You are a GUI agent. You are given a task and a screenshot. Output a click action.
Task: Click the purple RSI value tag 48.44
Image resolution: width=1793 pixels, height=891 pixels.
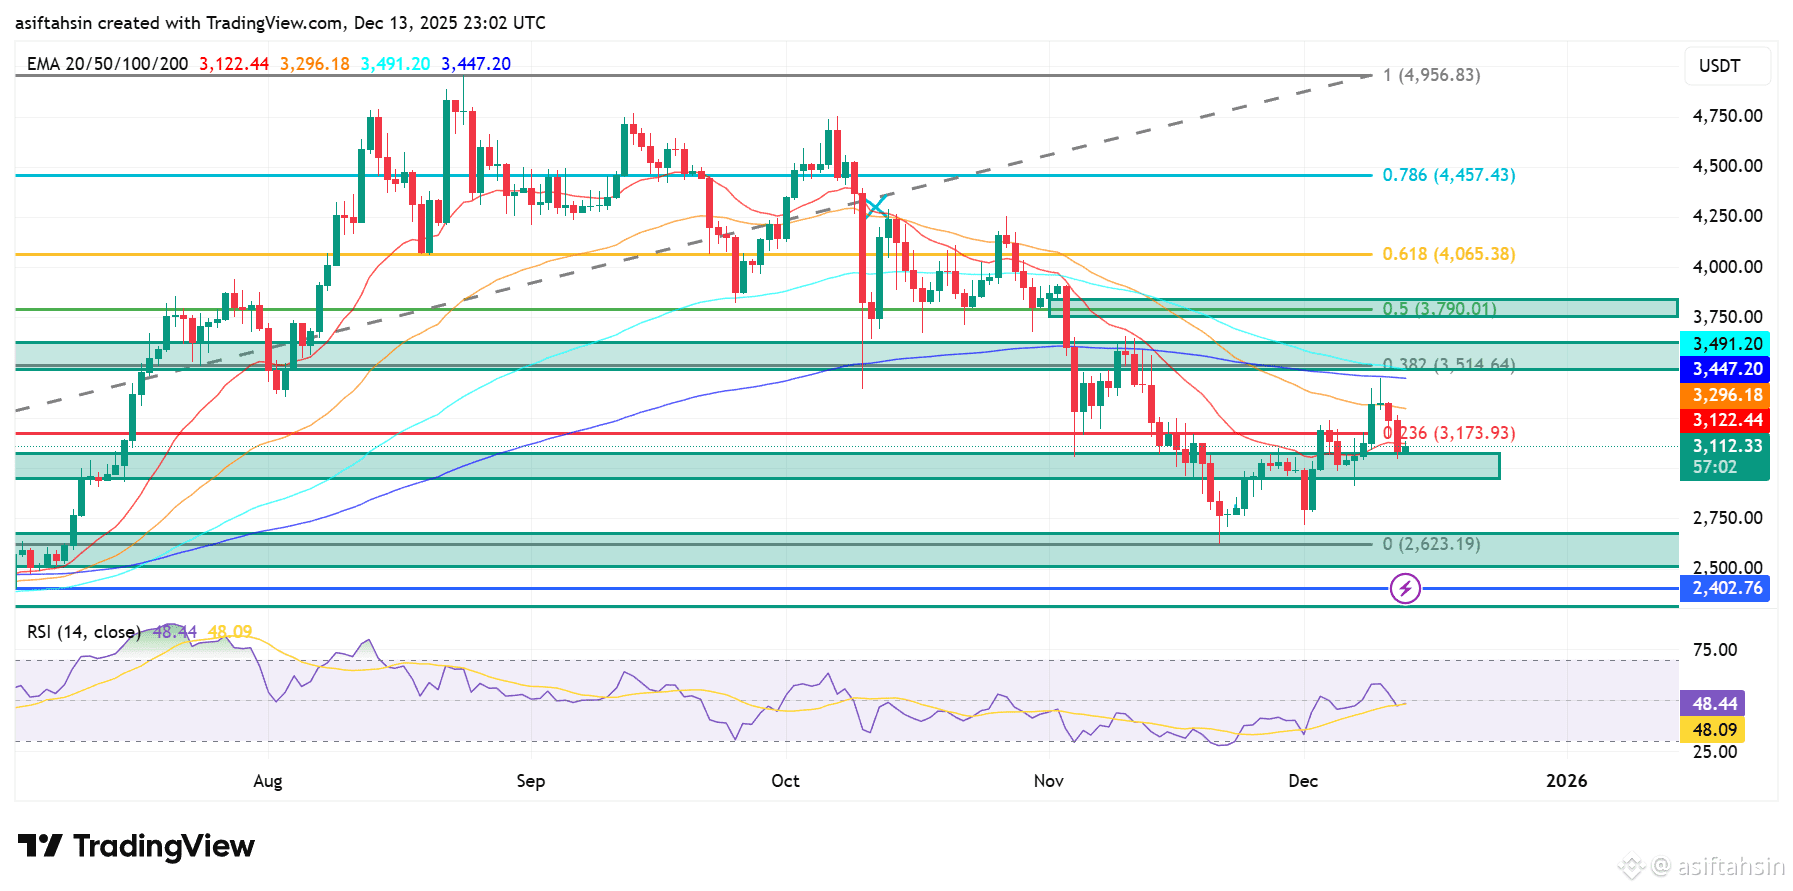(x=1713, y=704)
